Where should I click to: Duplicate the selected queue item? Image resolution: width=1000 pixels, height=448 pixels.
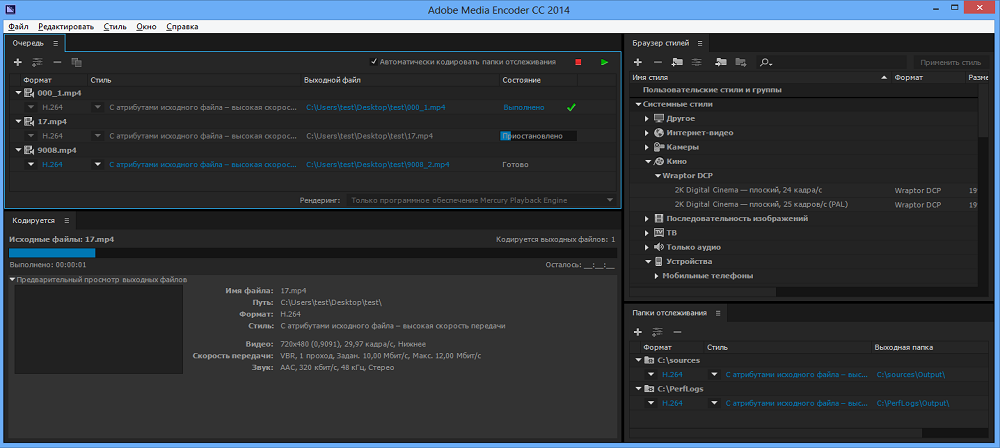pyautogui.click(x=77, y=63)
